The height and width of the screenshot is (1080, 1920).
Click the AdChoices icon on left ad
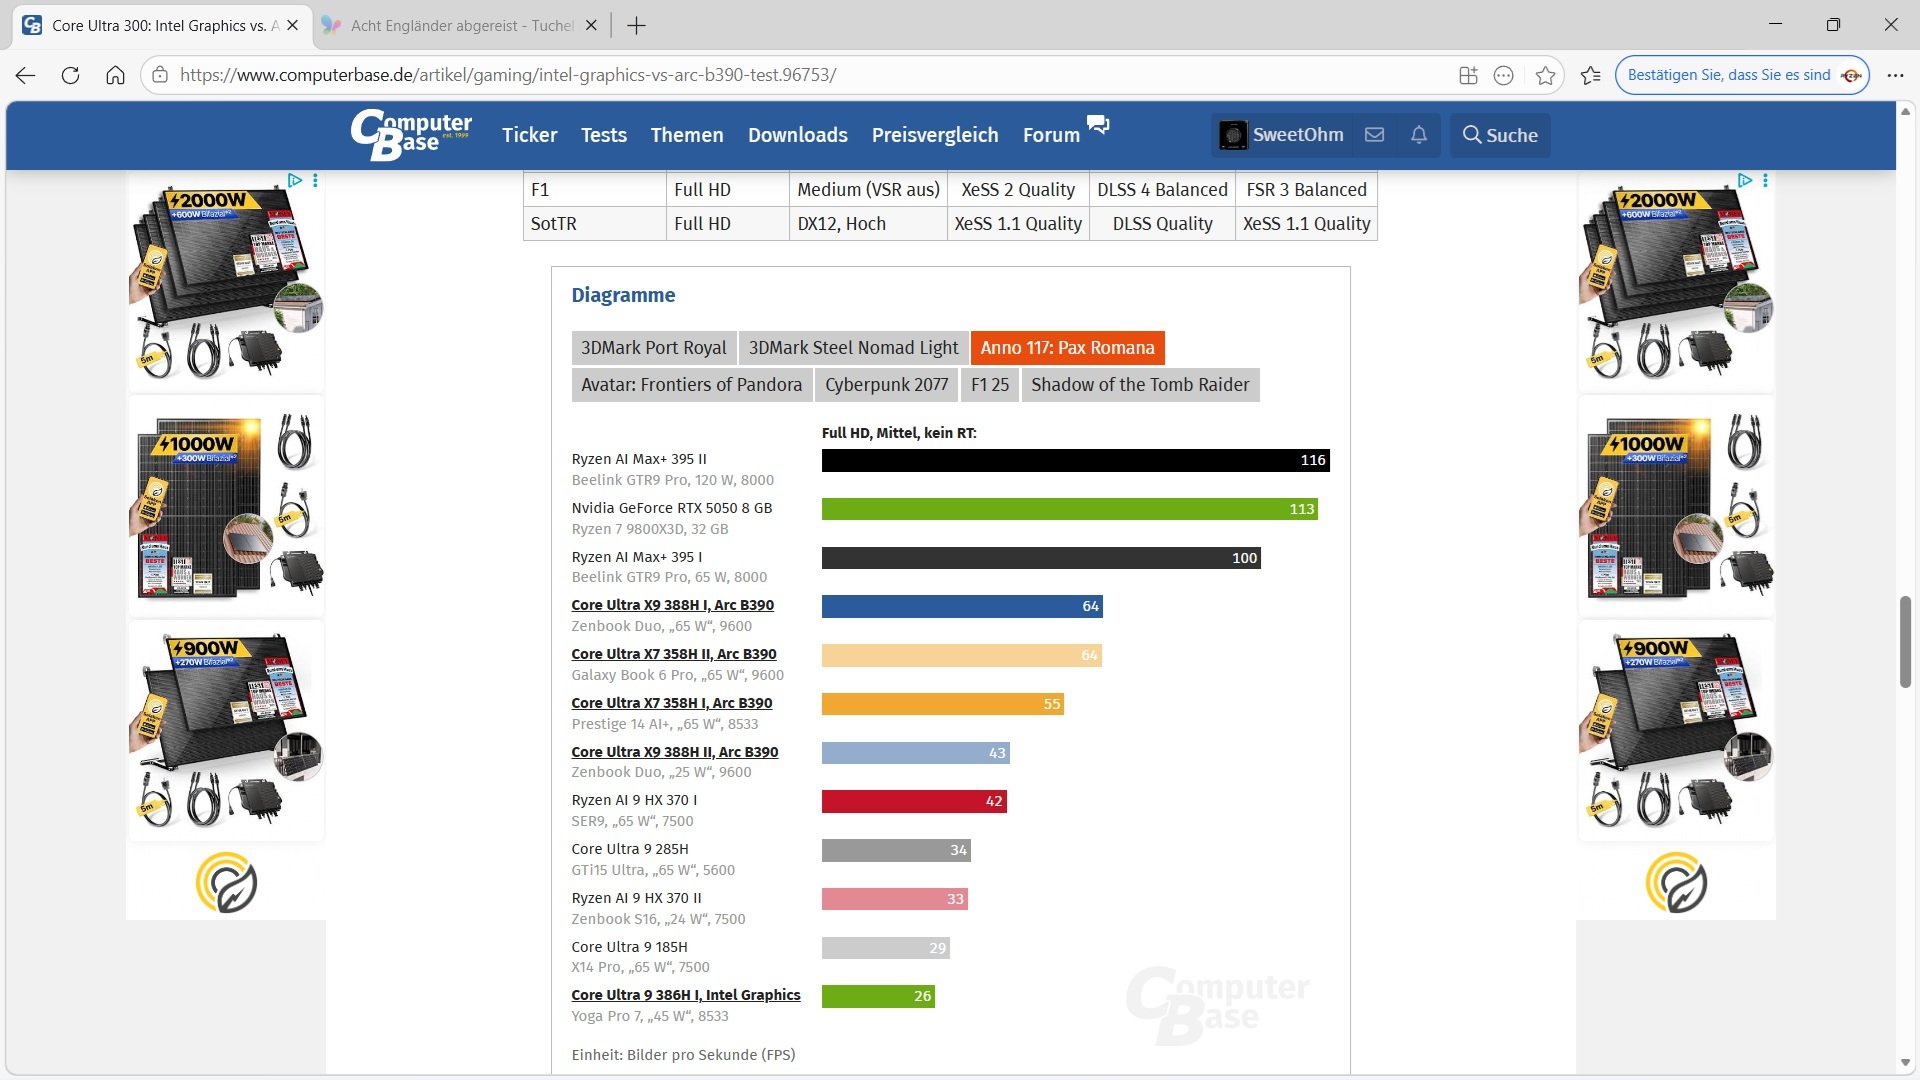tap(295, 180)
